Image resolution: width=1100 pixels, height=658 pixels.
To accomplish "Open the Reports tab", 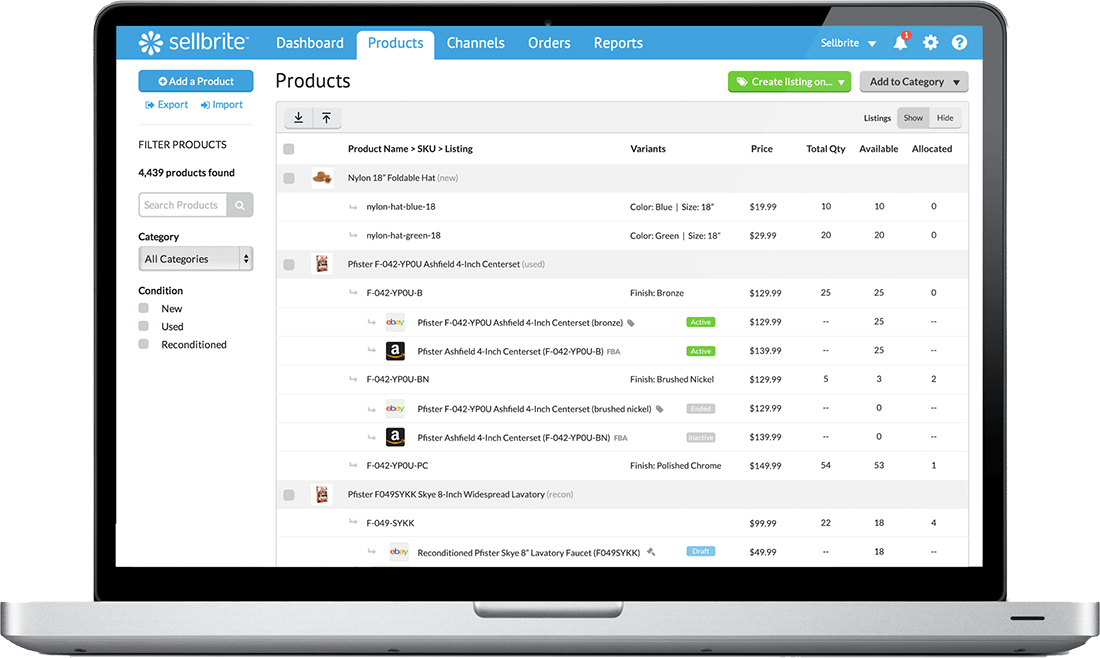I will (618, 43).
